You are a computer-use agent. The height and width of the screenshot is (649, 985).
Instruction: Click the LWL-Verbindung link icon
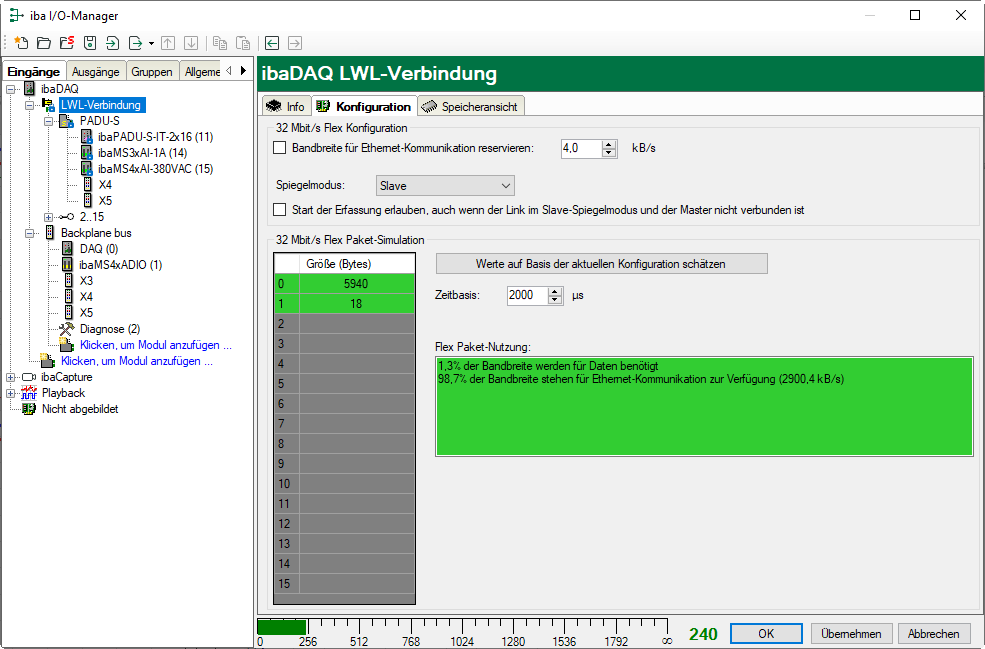[48, 105]
